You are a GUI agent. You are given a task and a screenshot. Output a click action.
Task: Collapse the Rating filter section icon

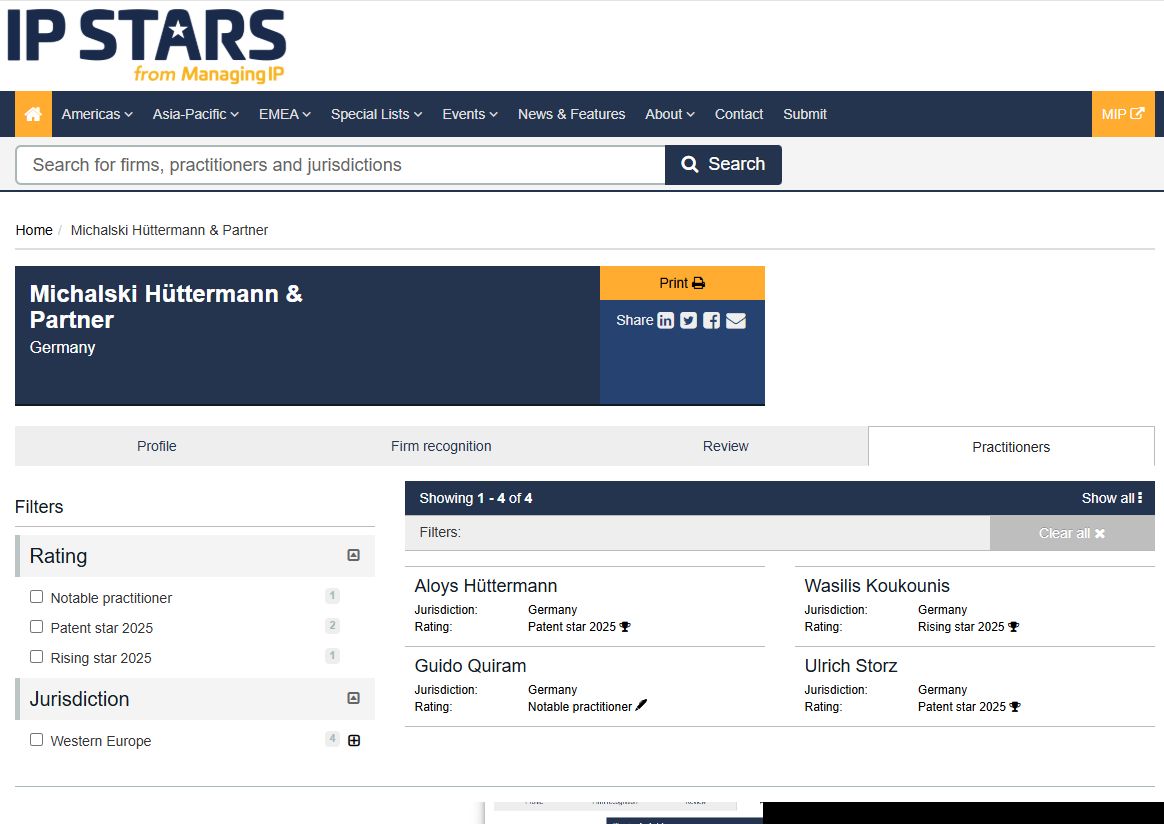point(353,555)
